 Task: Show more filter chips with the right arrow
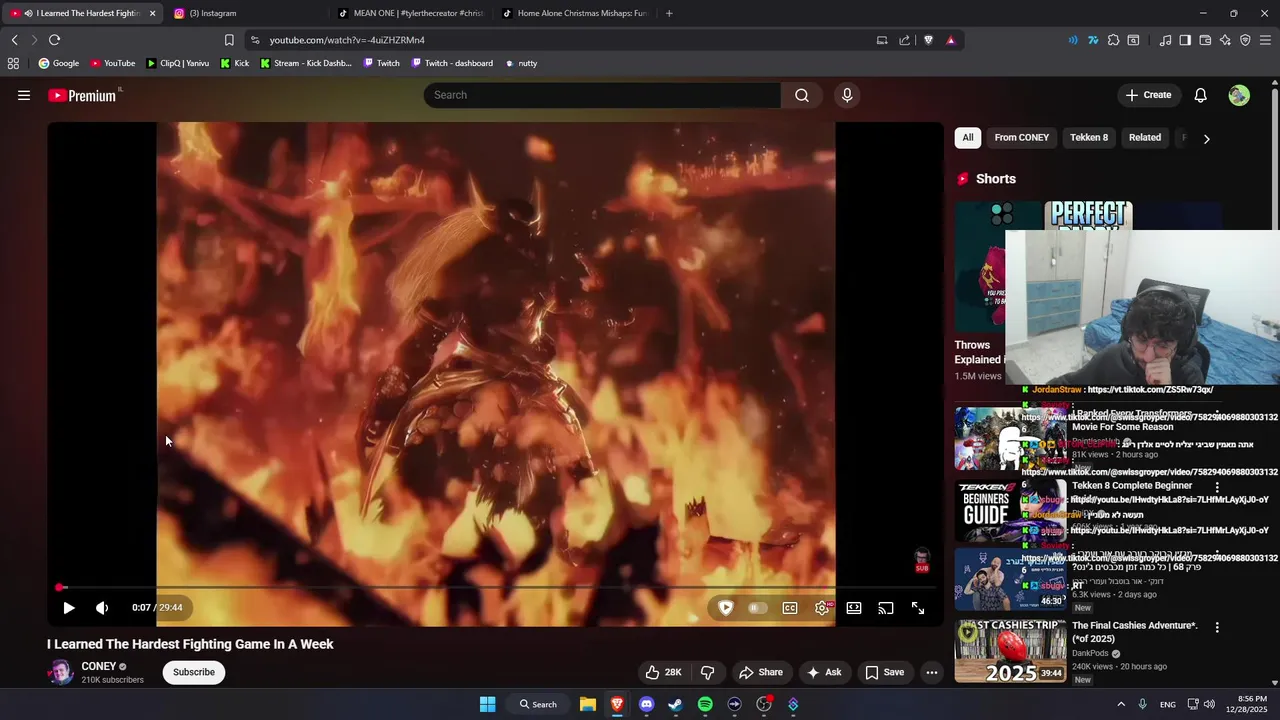pos(1206,139)
